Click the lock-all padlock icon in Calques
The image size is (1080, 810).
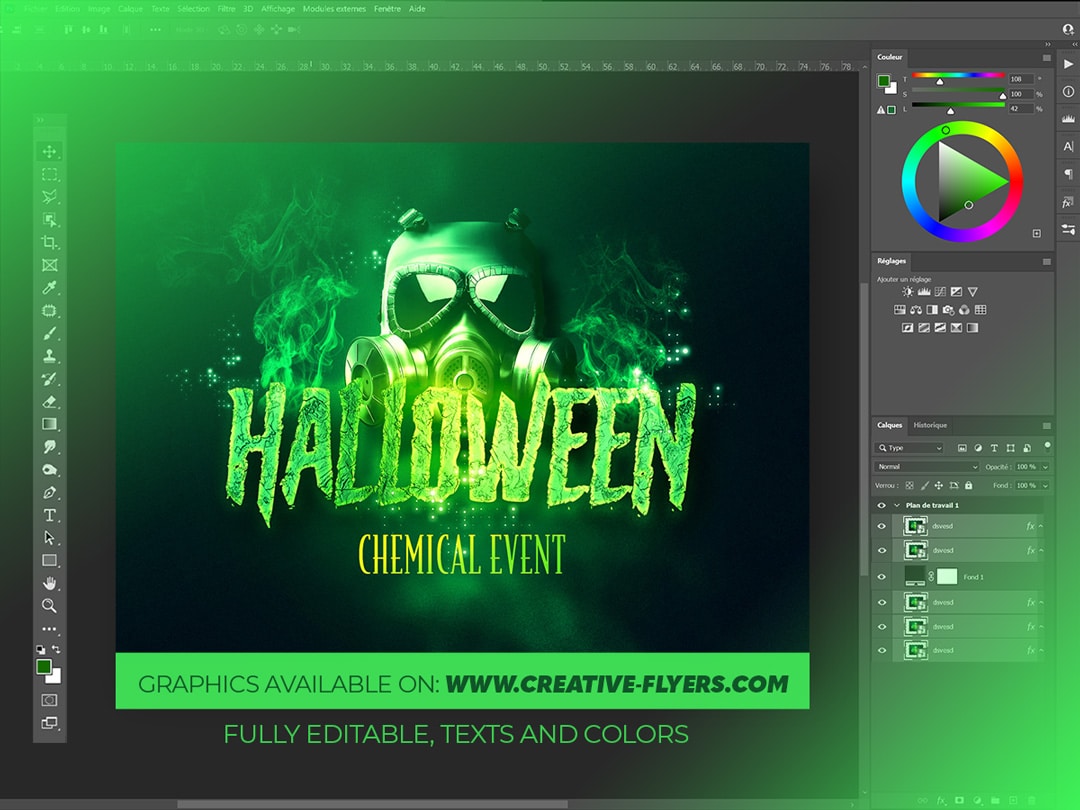click(968, 485)
